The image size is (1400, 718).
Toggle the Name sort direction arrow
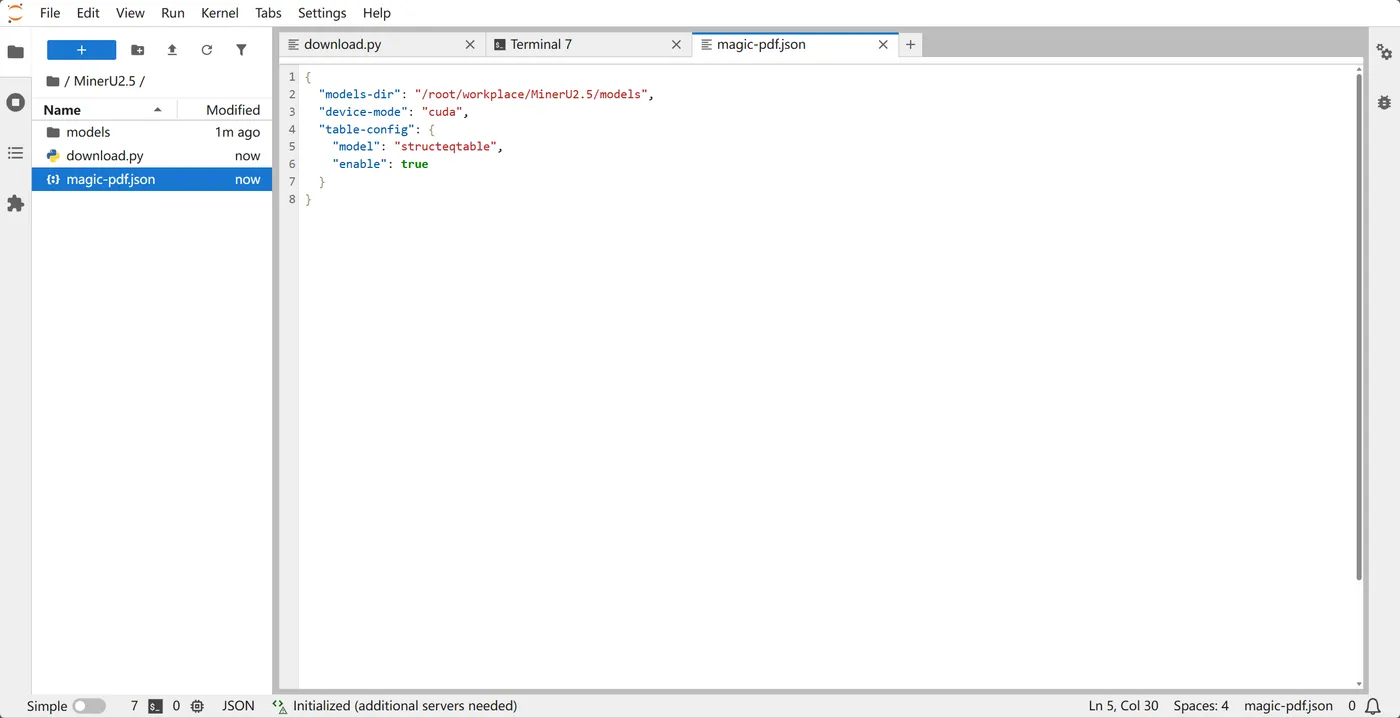pos(158,109)
